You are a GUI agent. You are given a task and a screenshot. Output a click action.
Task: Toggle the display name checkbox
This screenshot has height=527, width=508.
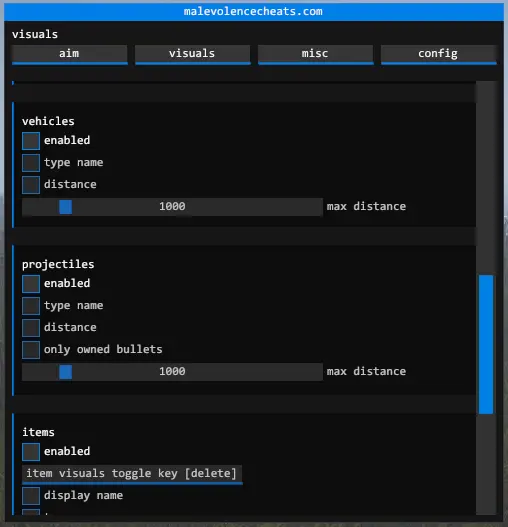[x=31, y=496]
